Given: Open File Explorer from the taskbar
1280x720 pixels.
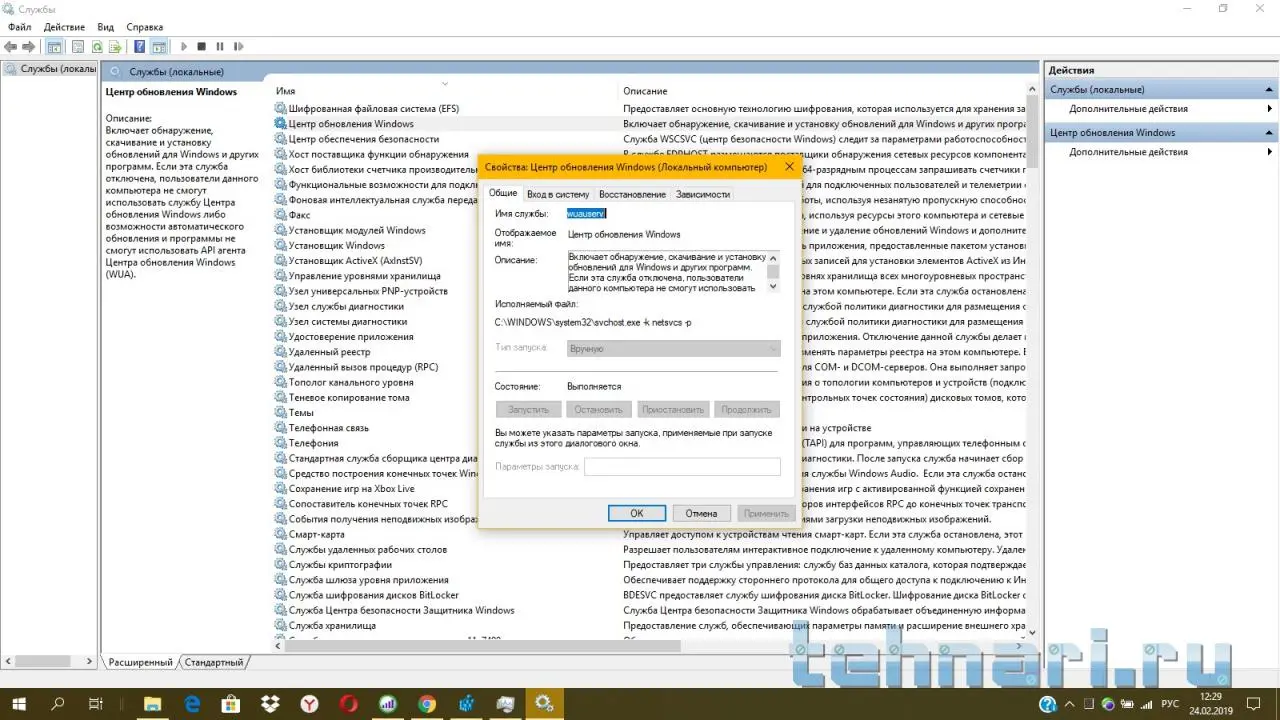Looking at the screenshot, I should click(x=153, y=704).
